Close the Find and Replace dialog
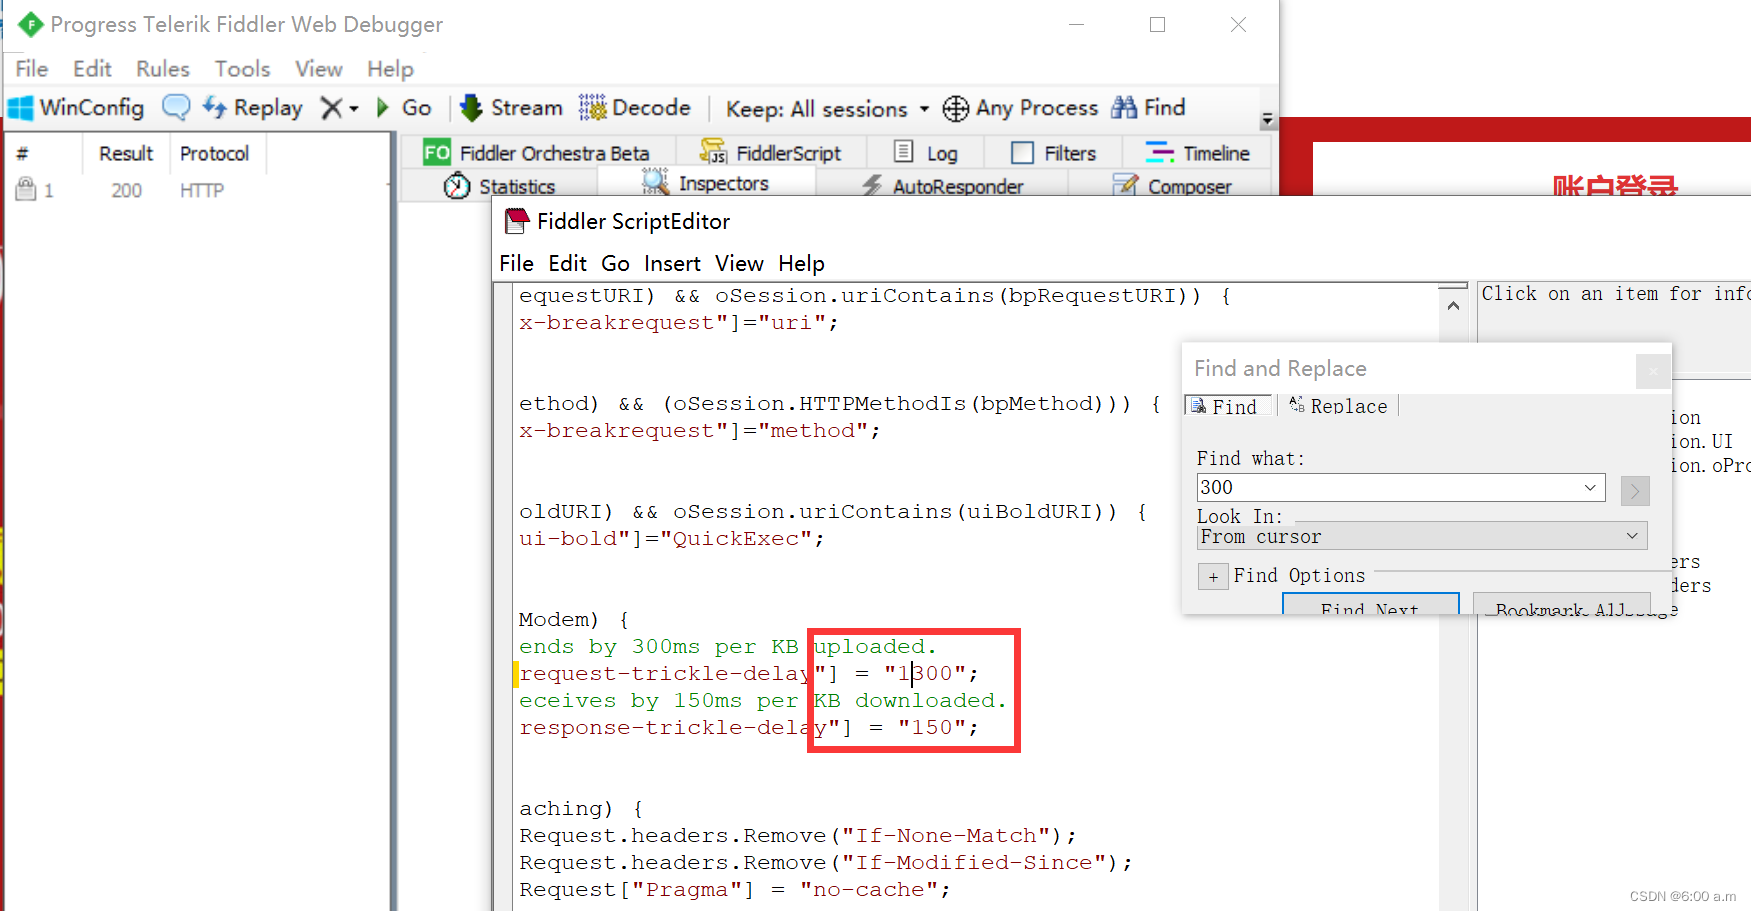 (1653, 371)
